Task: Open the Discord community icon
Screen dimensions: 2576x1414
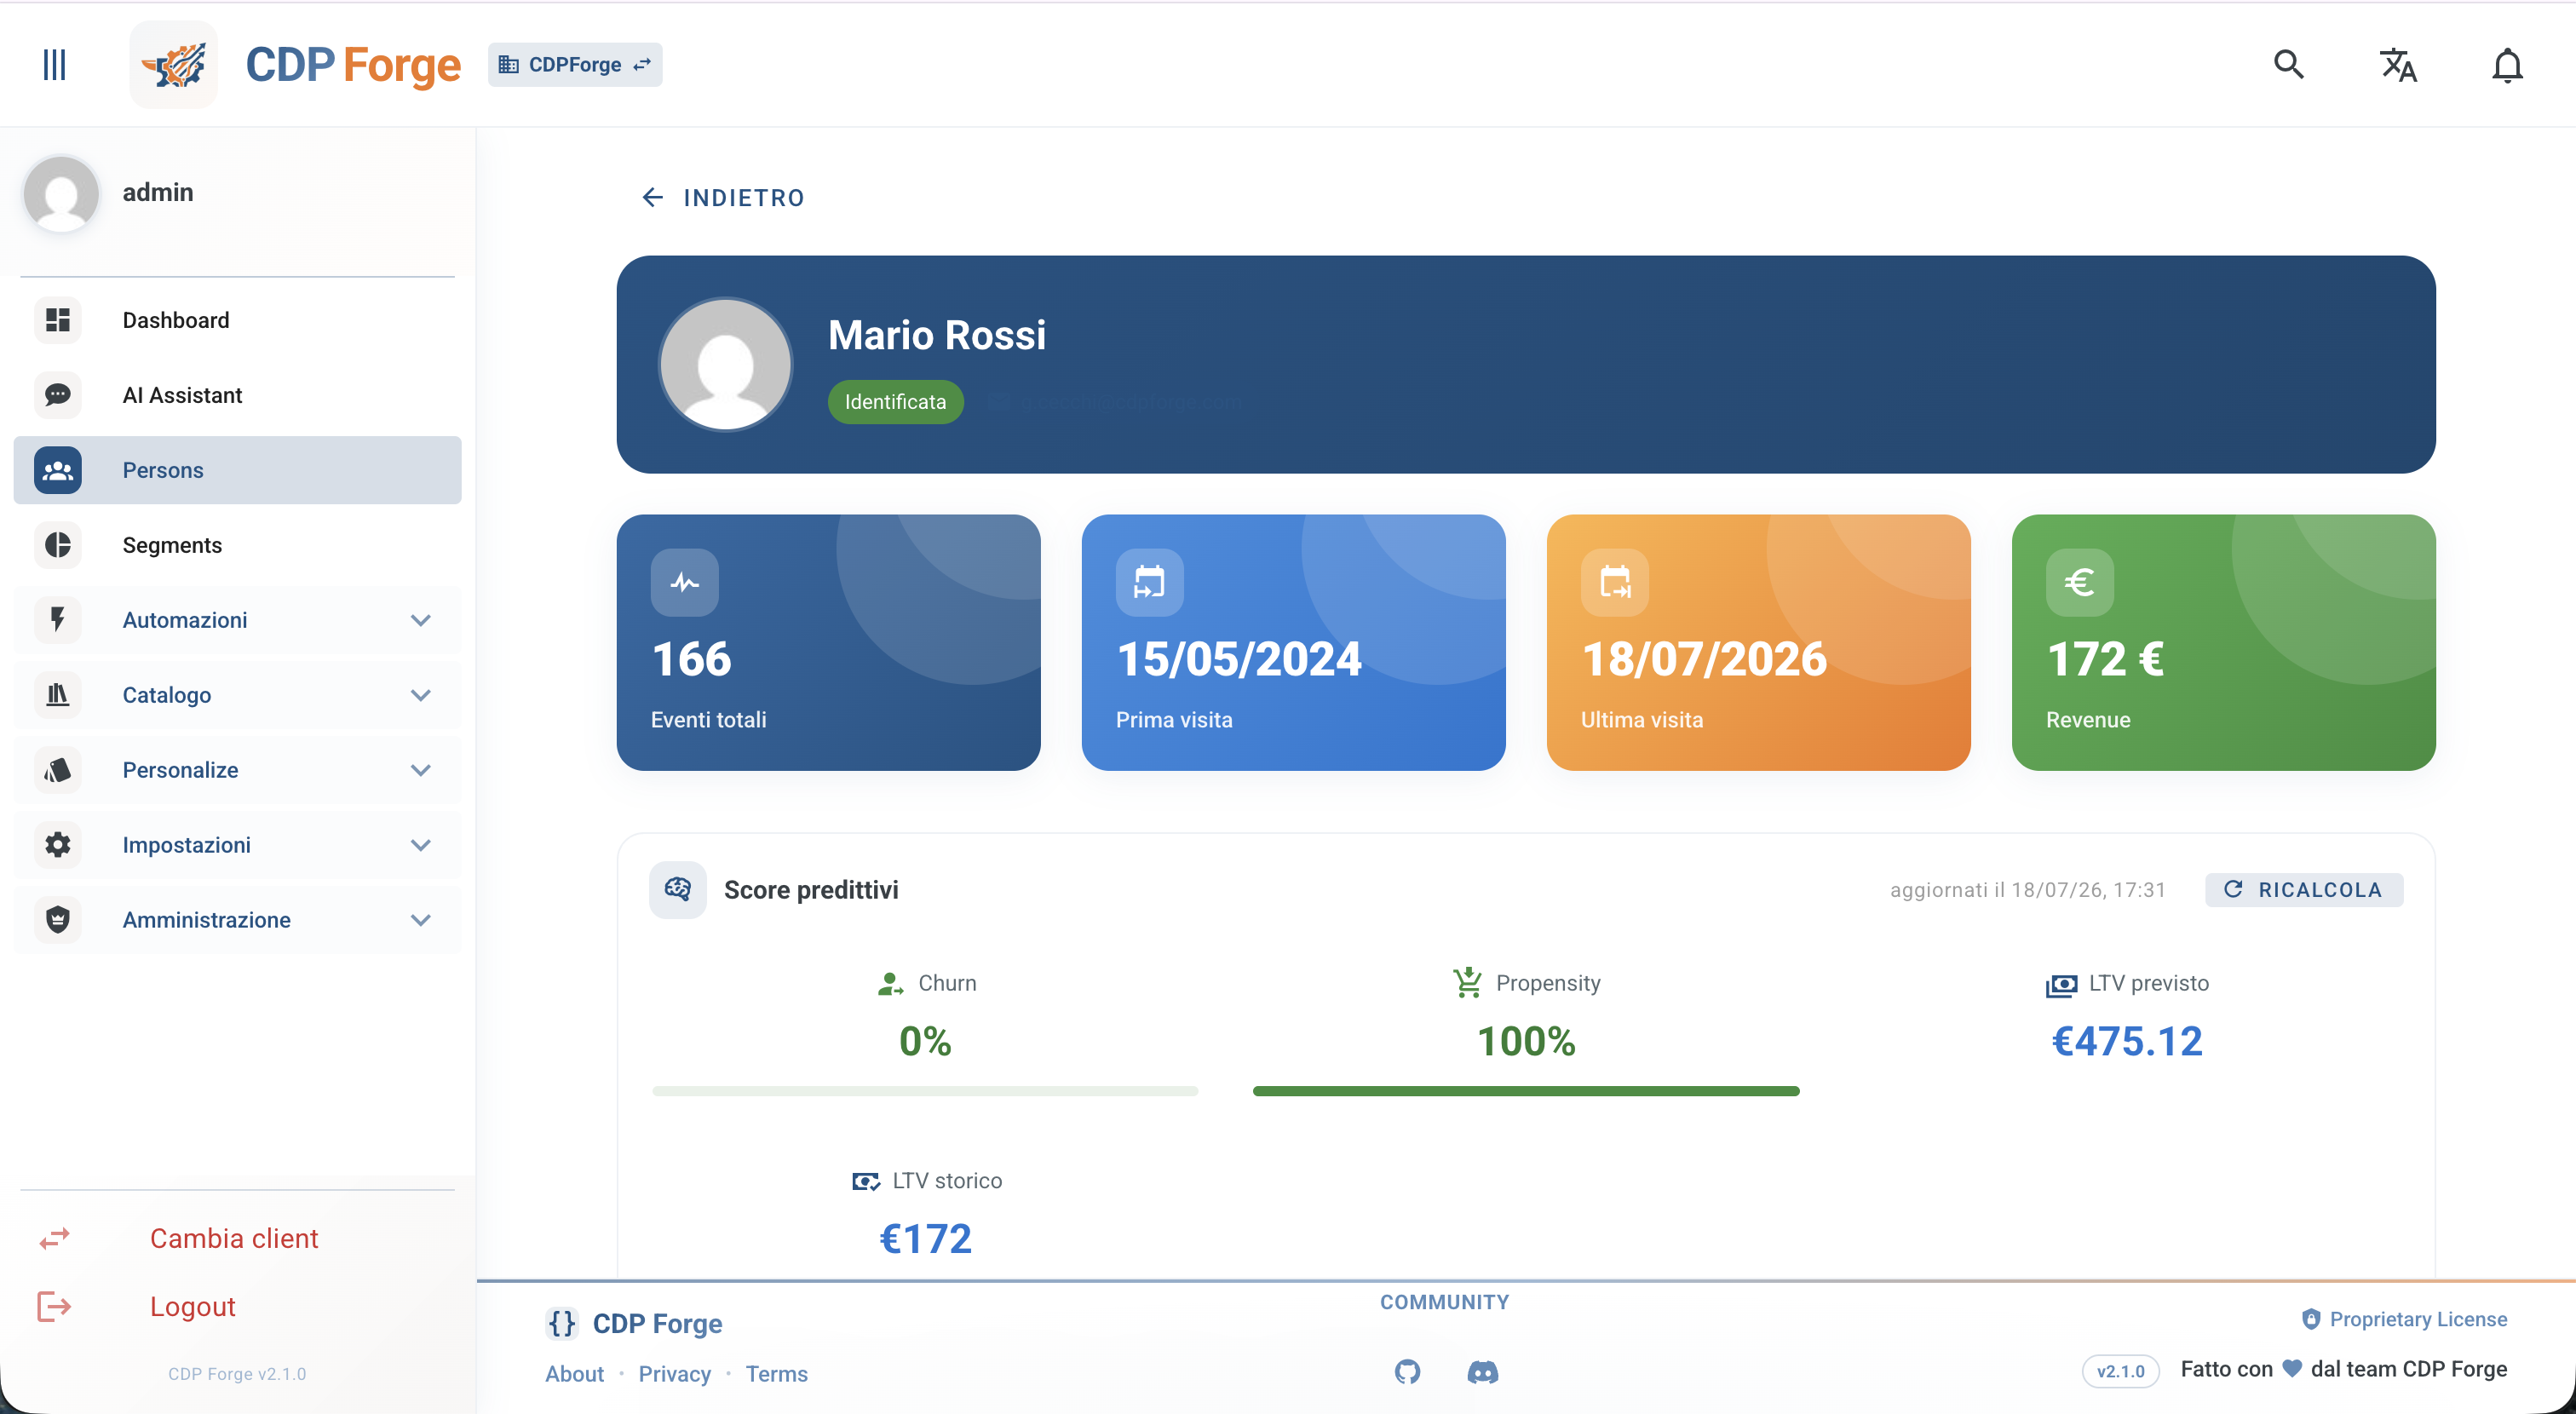Action: pyautogui.click(x=1483, y=1373)
